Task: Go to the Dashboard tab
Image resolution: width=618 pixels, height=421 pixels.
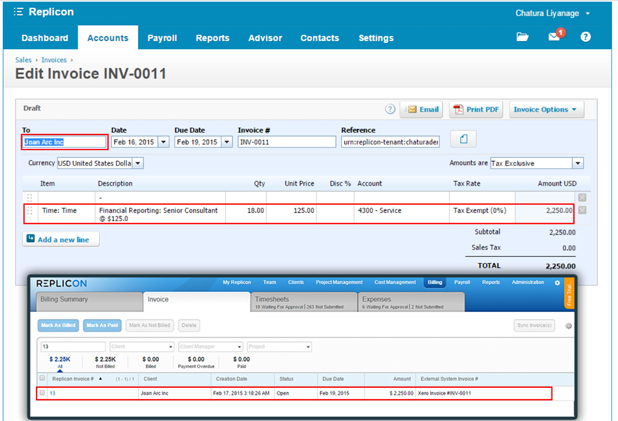Action: (45, 38)
